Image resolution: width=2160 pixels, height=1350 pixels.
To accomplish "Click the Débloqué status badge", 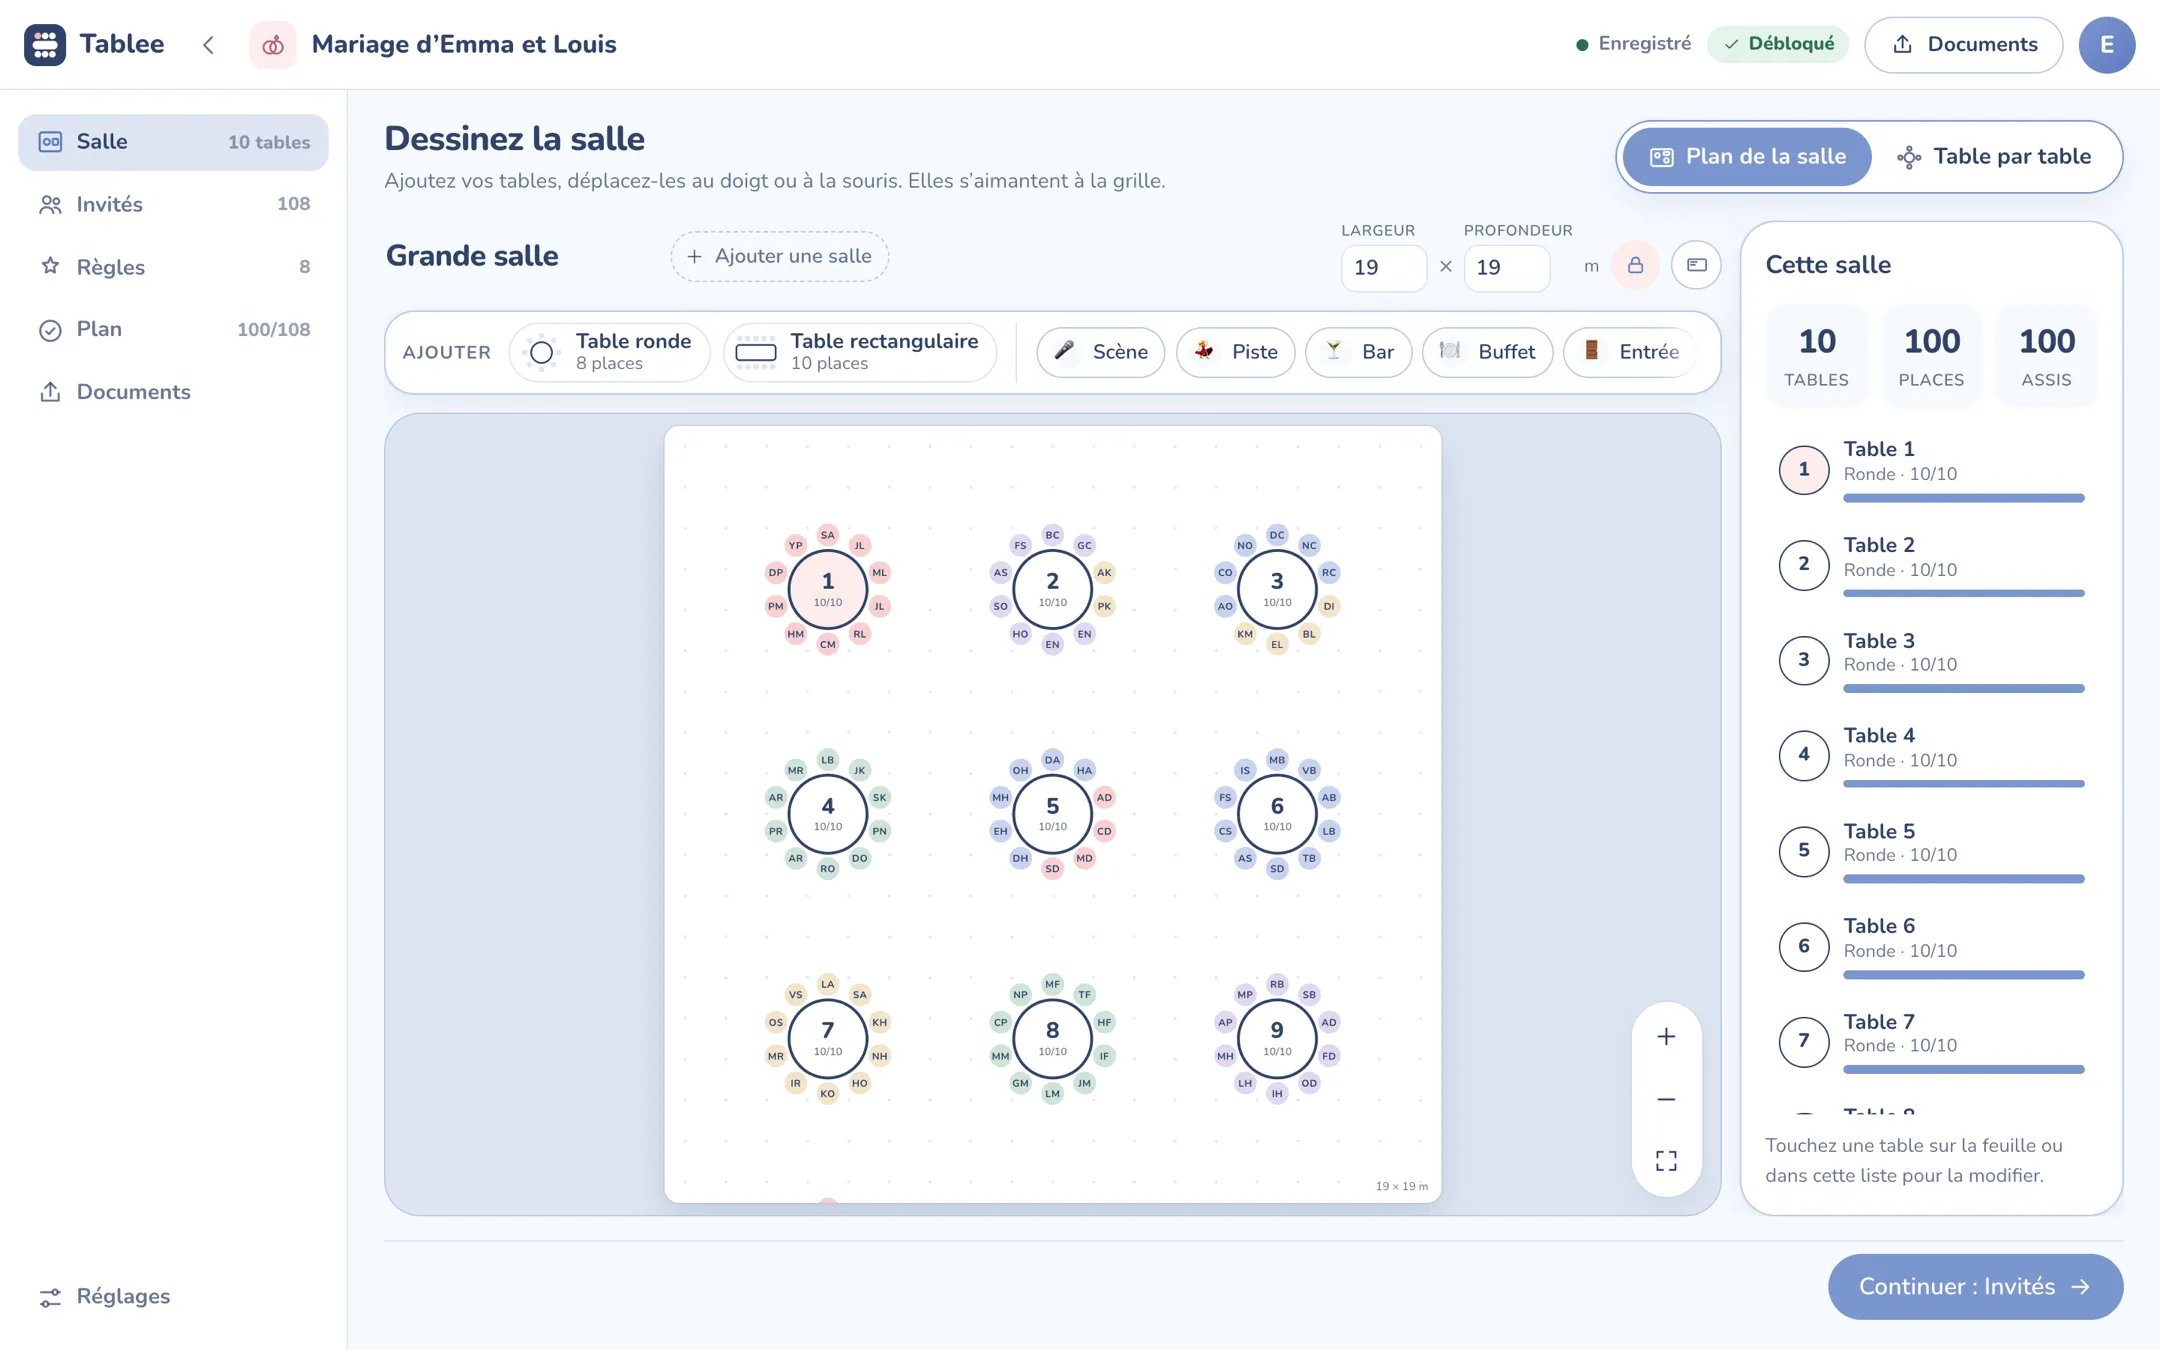I will pos(1778,44).
